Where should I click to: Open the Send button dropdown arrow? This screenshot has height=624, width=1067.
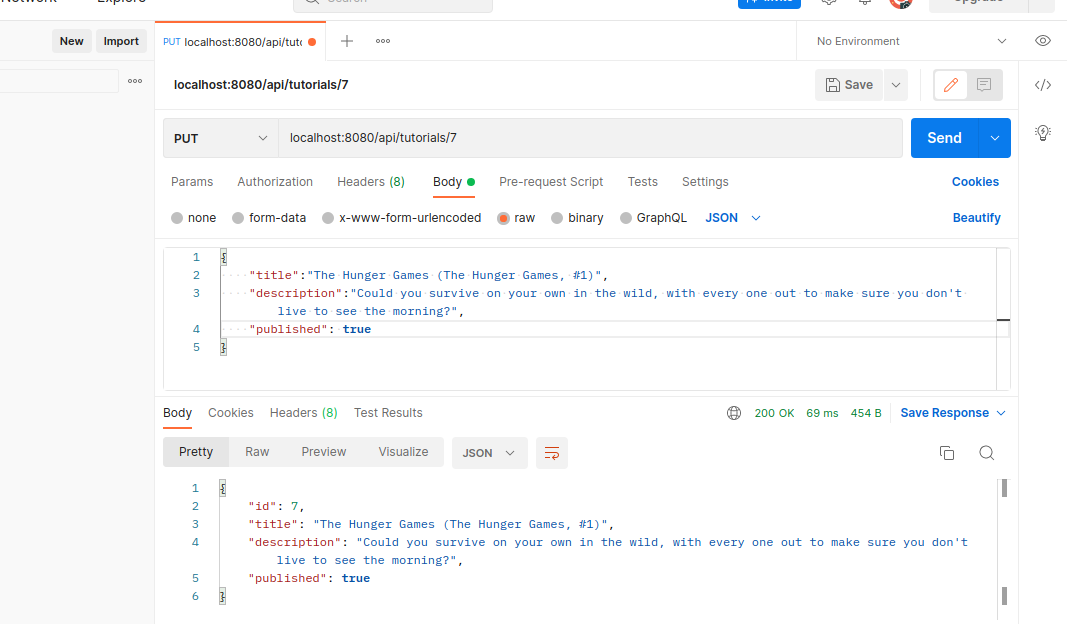(994, 138)
